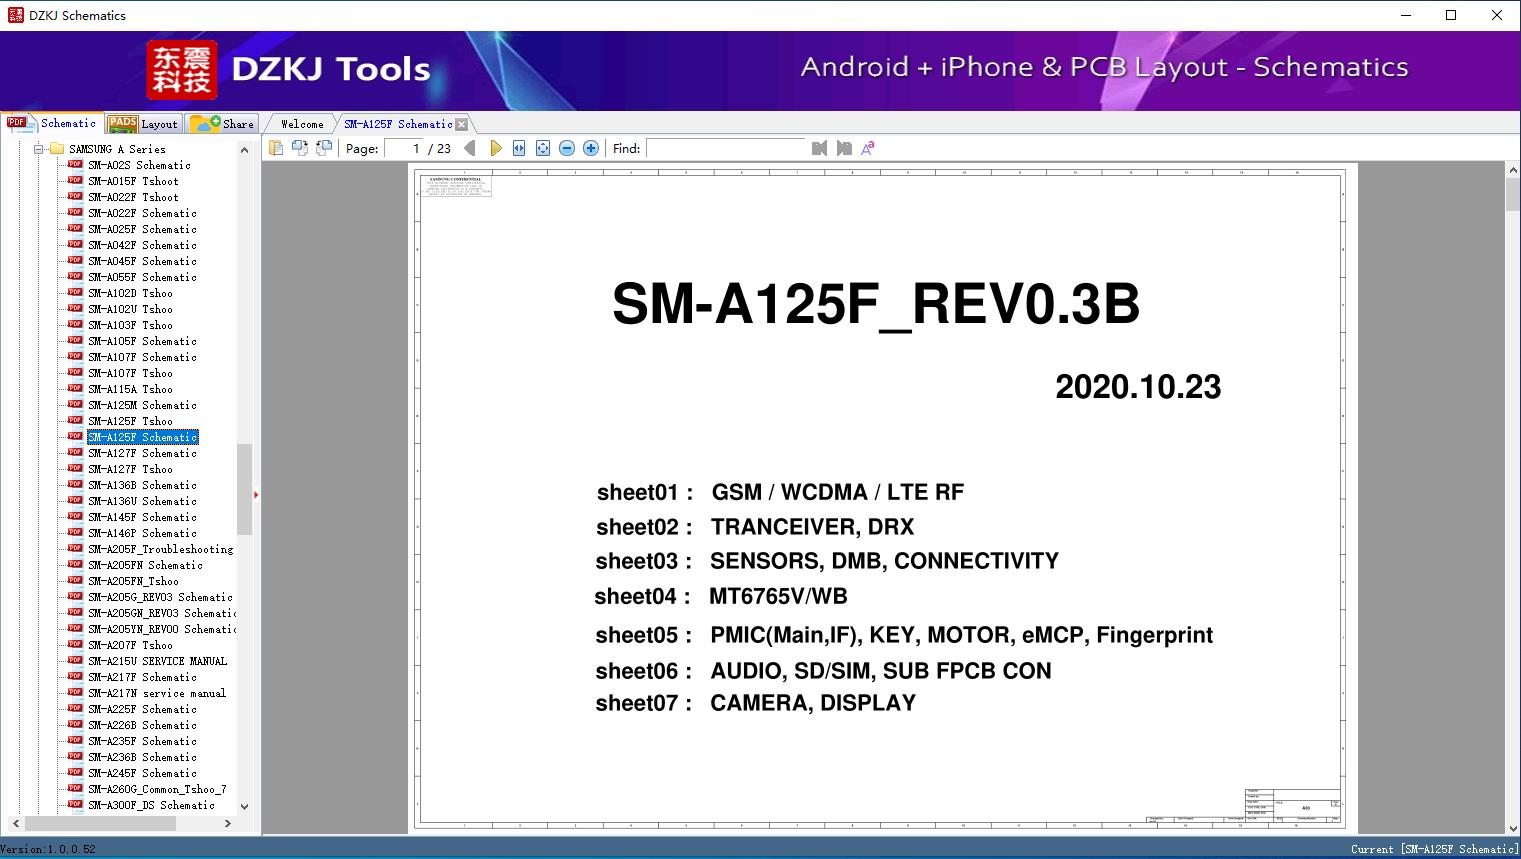
Task: Zoom out with the minus icon
Action: (x=567, y=148)
